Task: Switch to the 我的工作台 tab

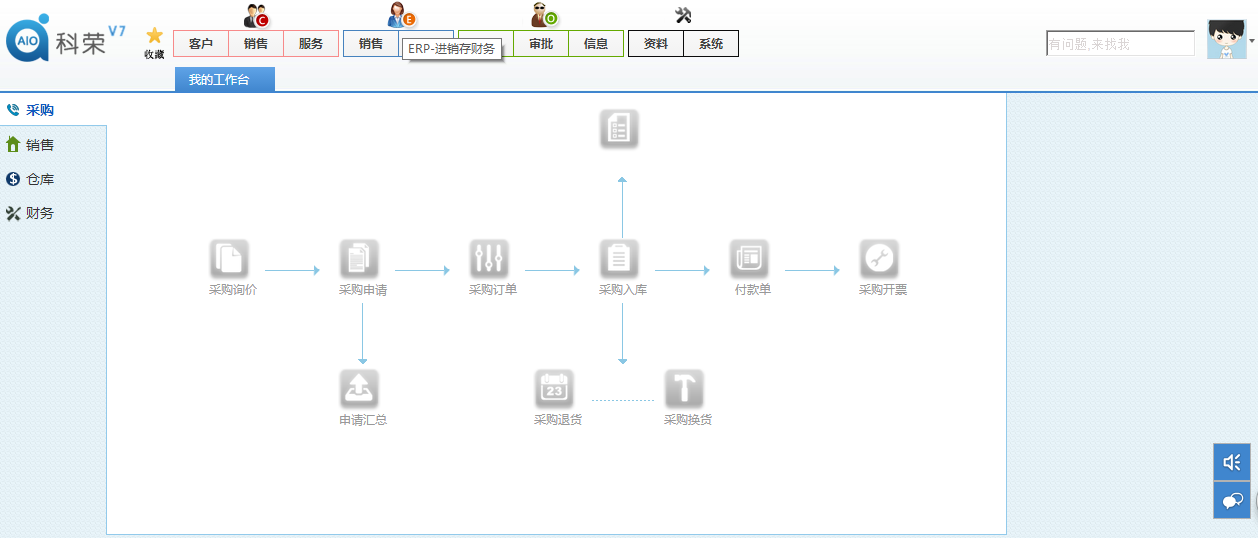Action: (x=224, y=80)
